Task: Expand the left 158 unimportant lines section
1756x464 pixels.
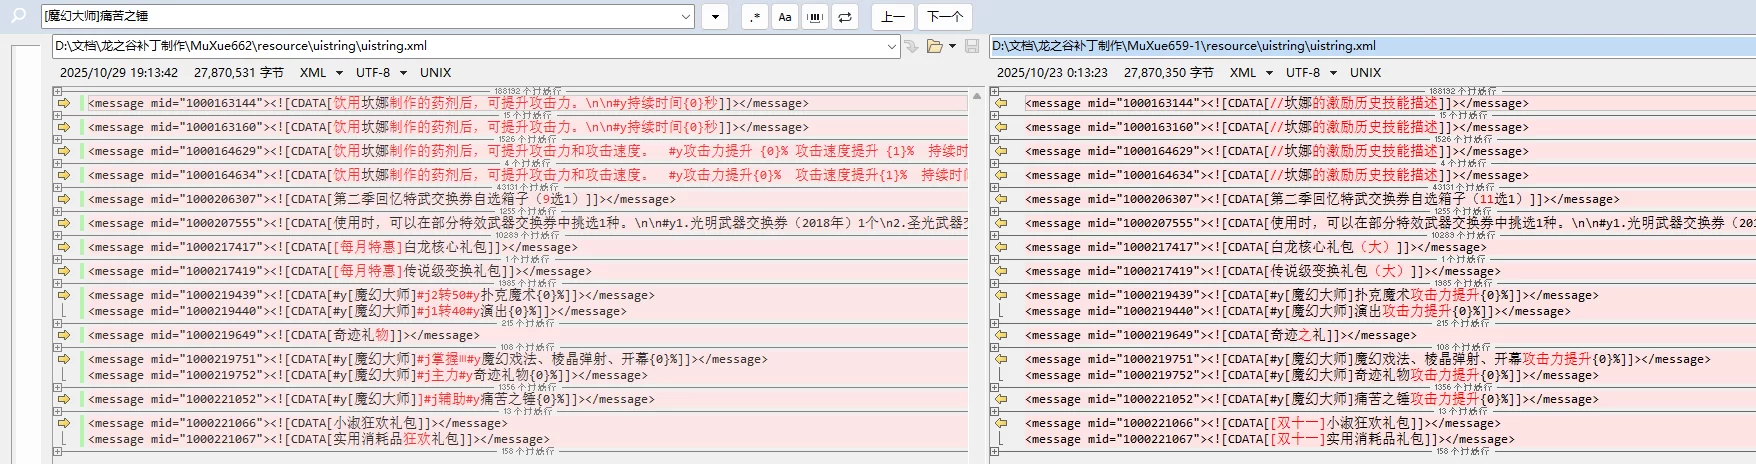Action: coord(57,451)
